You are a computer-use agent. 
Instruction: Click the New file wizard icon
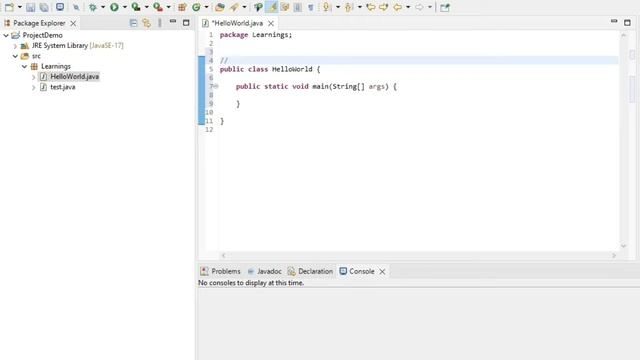9,7
